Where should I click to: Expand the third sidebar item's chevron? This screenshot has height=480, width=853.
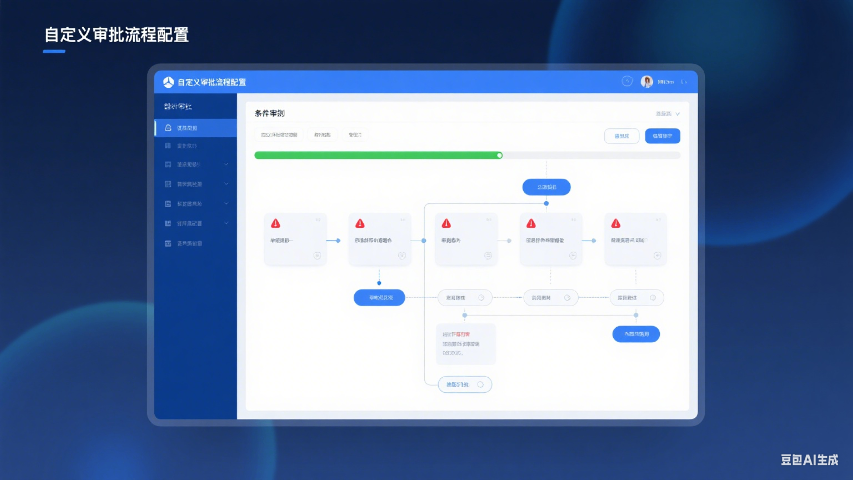pyautogui.click(x=226, y=164)
